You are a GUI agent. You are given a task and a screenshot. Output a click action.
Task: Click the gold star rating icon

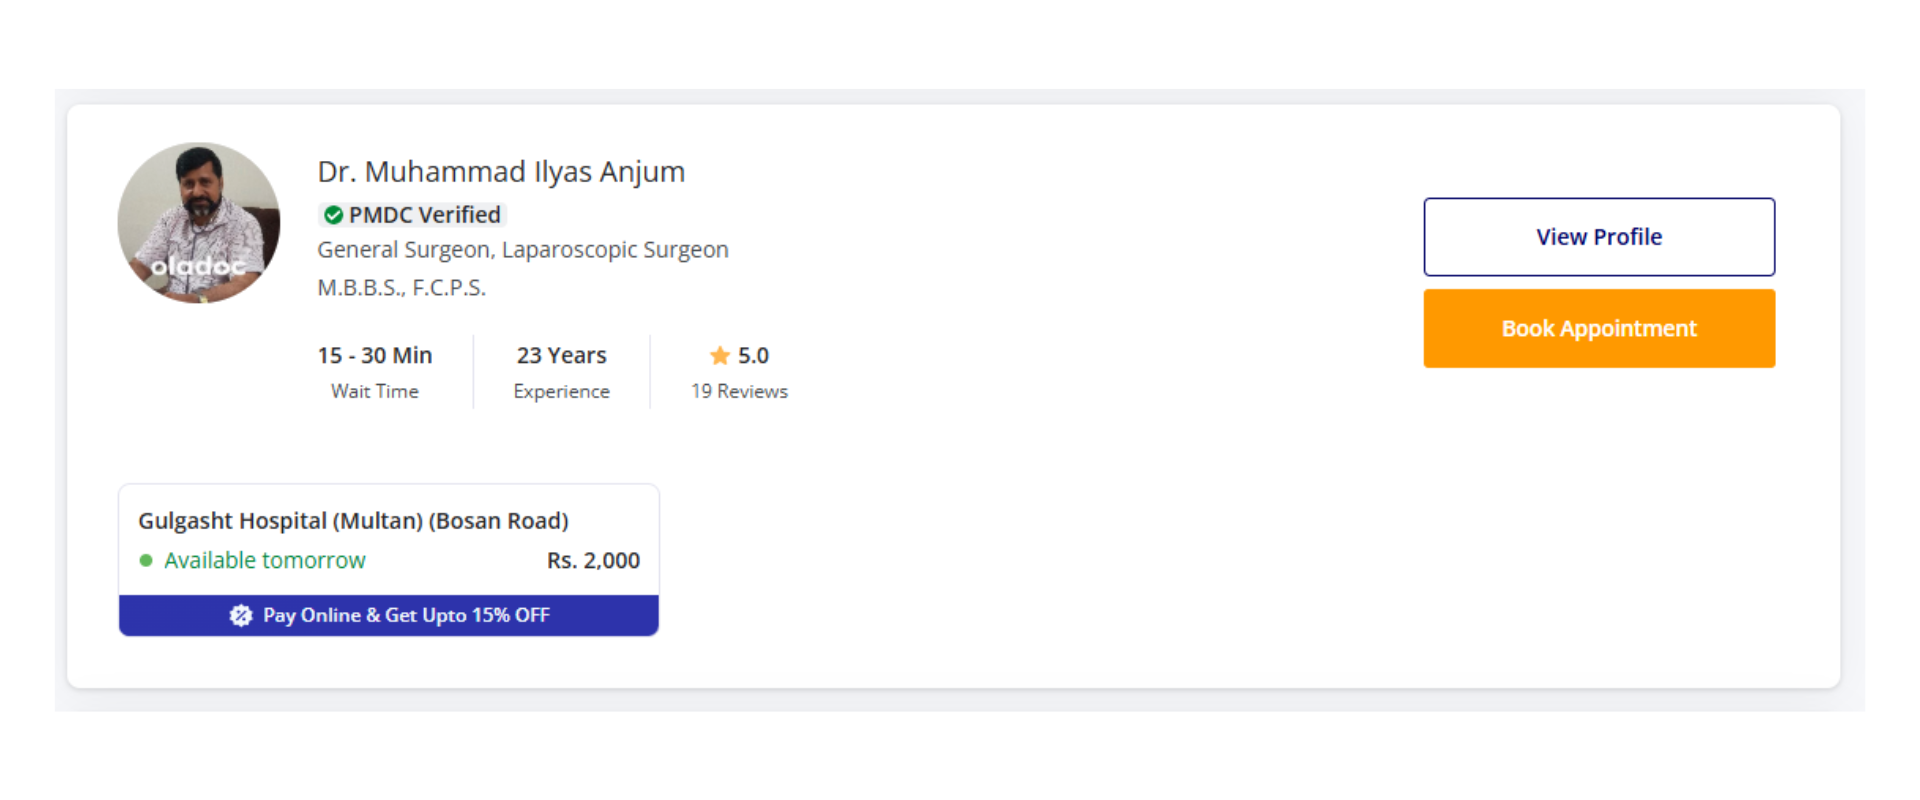[720, 355]
